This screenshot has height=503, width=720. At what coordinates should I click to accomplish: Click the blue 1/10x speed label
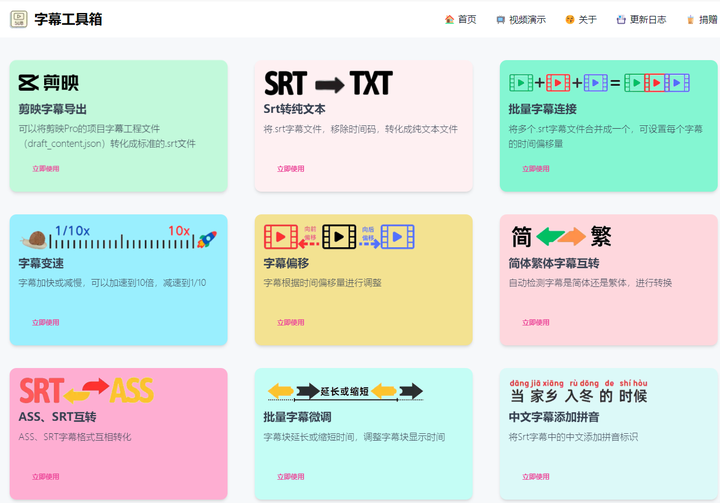pos(72,231)
